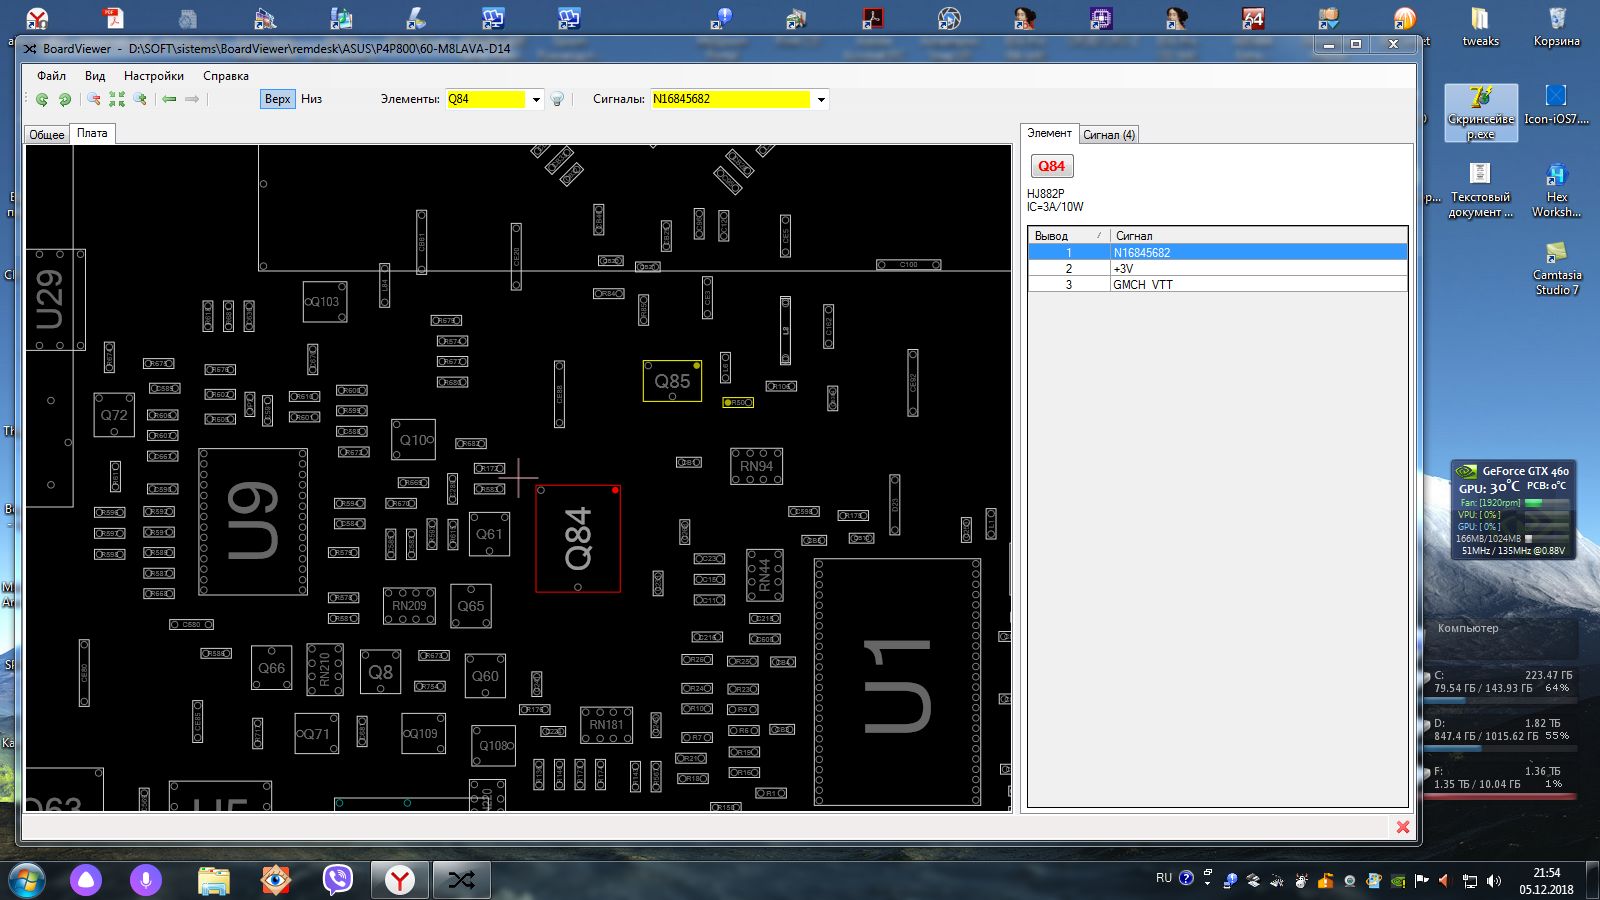
Task: Go forward with the right arrow icon
Action: (x=192, y=99)
